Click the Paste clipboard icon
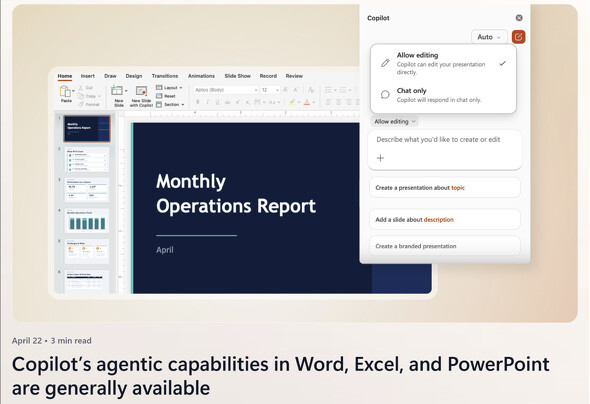This screenshot has width=590, height=404. pyautogui.click(x=65, y=91)
